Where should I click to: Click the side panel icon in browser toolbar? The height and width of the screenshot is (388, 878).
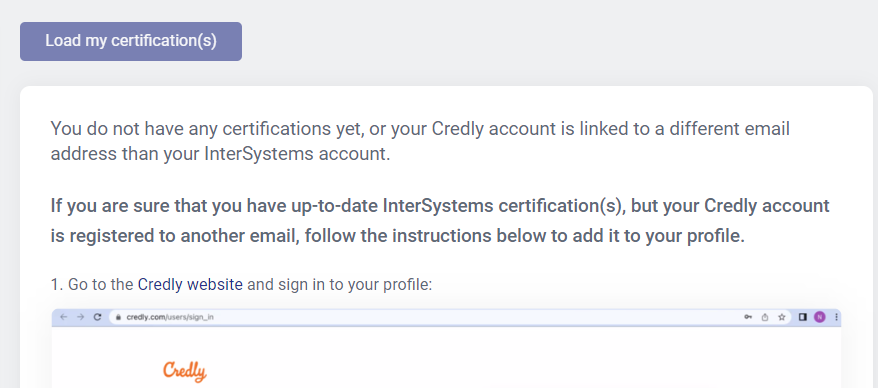(x=802, y=317)
